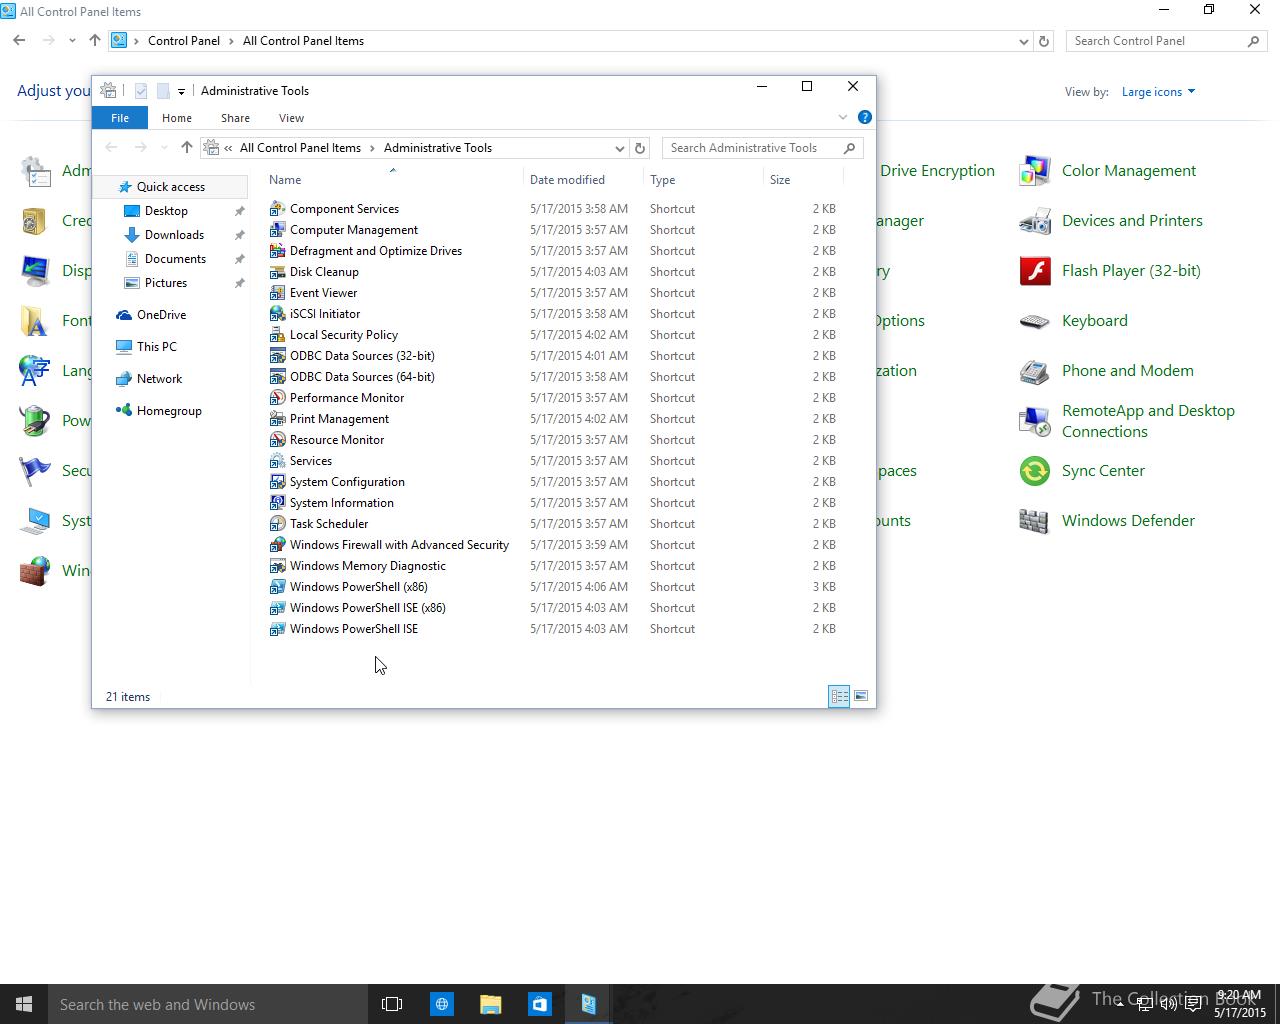
Task: Select Desktop in navigation pane
Action: [166, 211]
